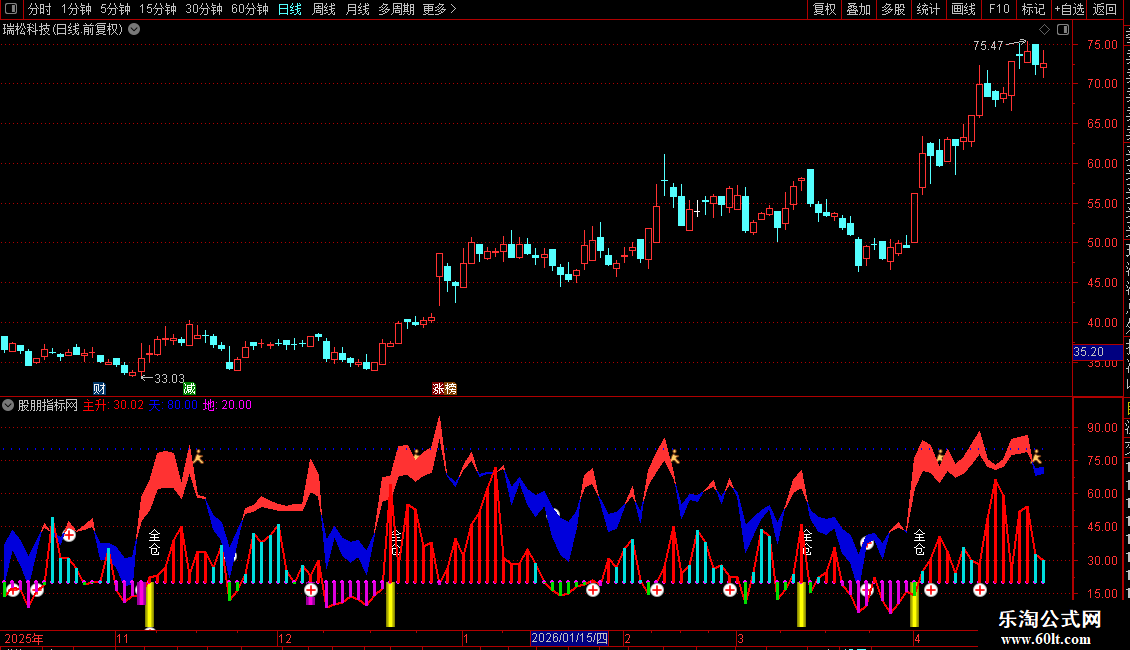Toggle the left side panel icon
Viewport: 1130px width, 650px height.
coord(11,9)
